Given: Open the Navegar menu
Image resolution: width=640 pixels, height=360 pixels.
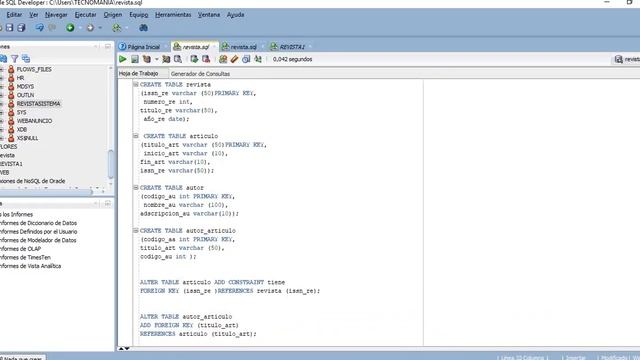Looking at the screenshot, I should 56,15.
